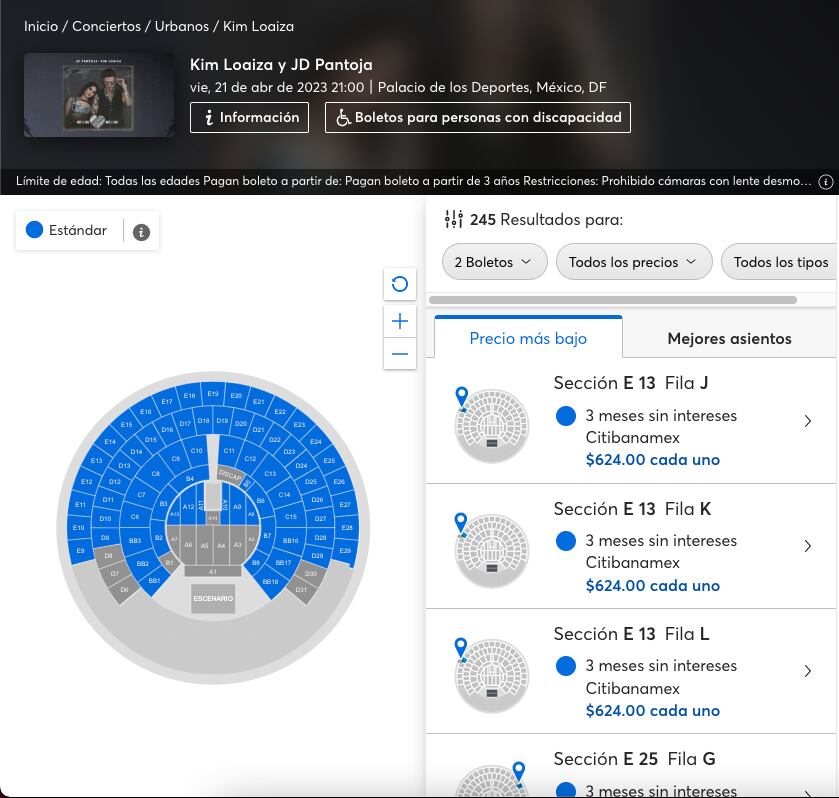
Task: Click the map pin on the first listing thumbnail
Action: (x=461, y=397)
